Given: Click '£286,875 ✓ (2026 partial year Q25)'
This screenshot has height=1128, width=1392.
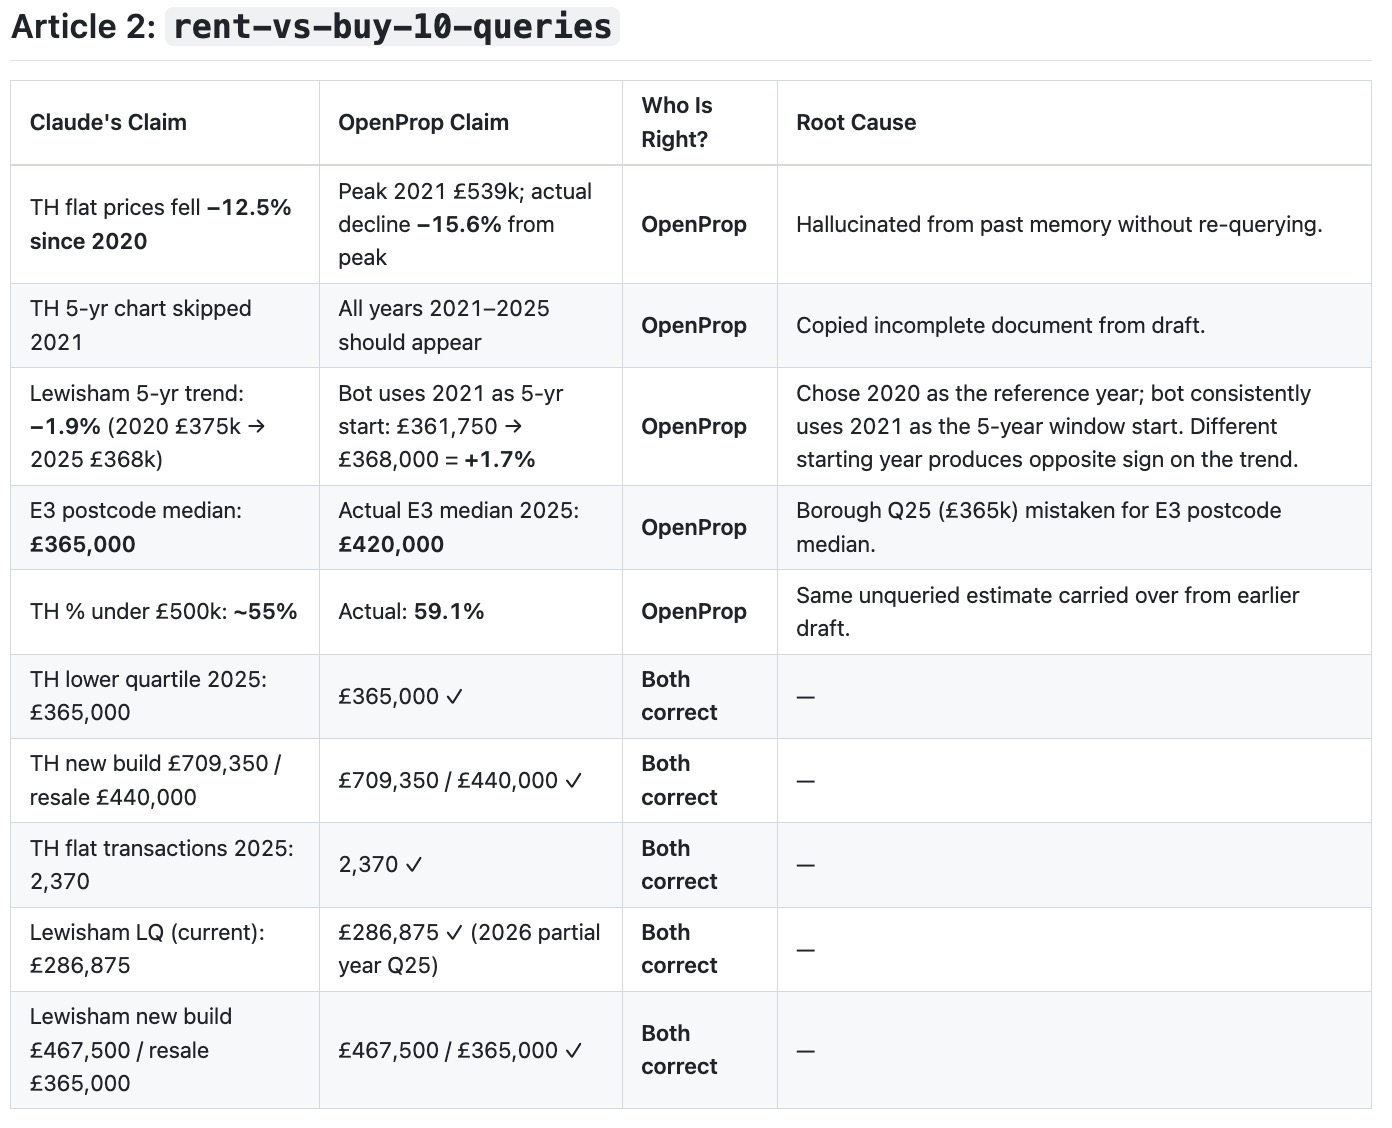Looking at the screenshot, I should (x=469, y=948).
